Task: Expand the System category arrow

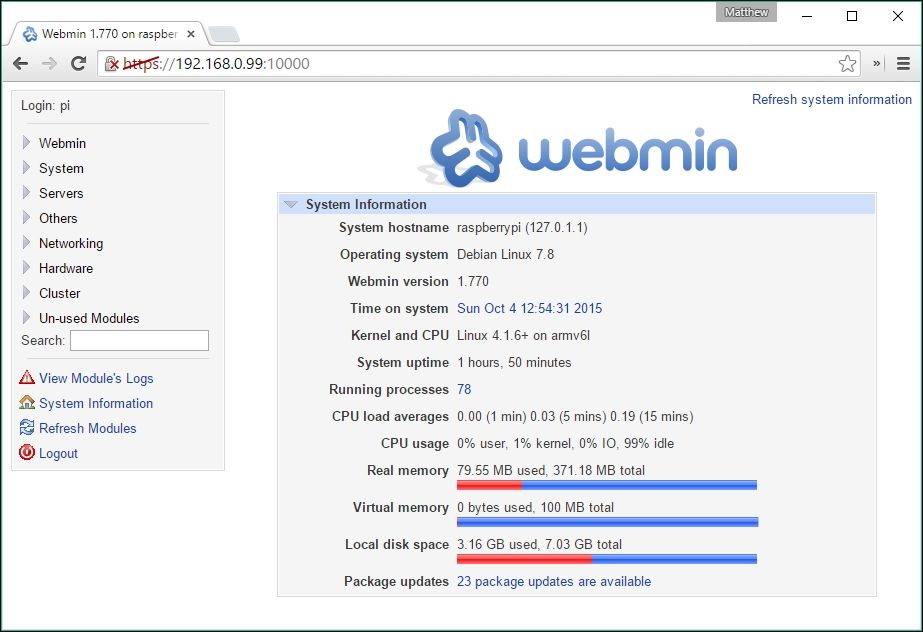Action: click(x=26, y=168)
